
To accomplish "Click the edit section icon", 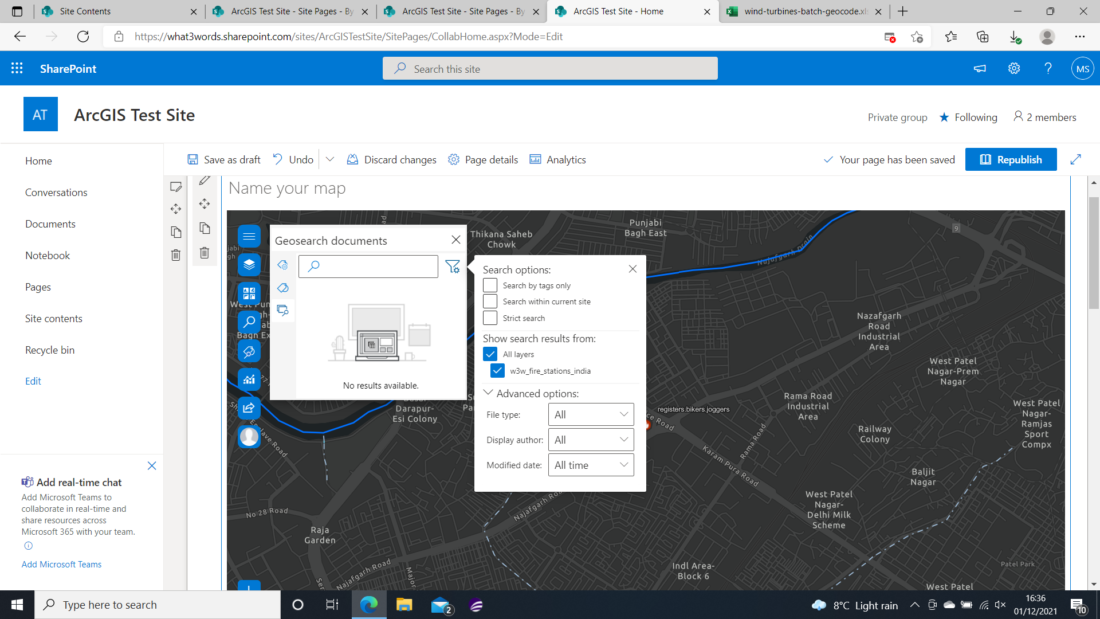I will (x=175, y=187).
